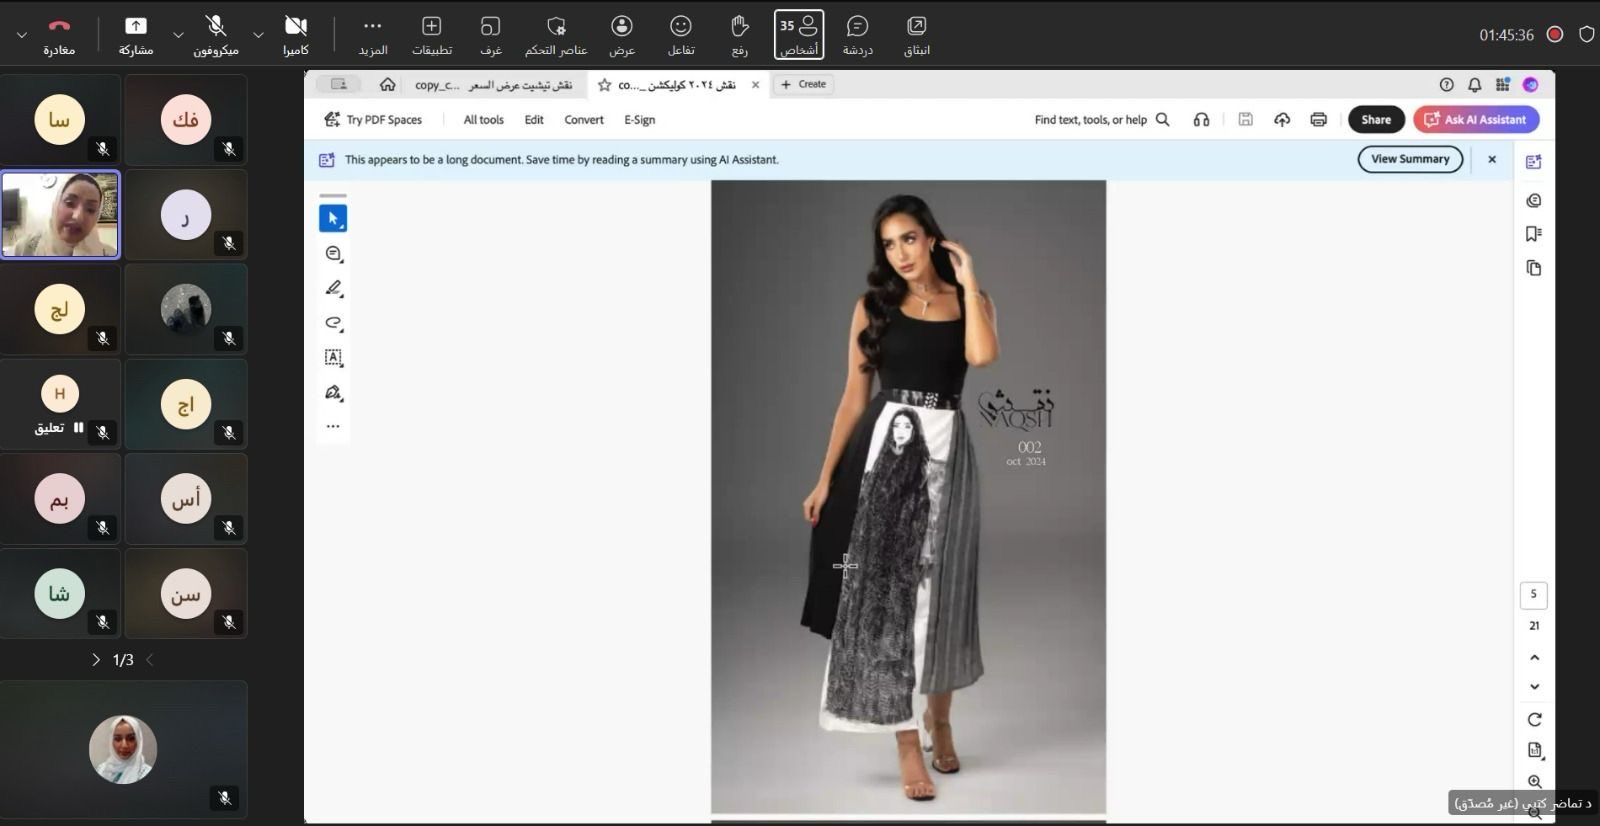
Task: Expand the microphone options dropdown arrow
Action: pos(178,35)
